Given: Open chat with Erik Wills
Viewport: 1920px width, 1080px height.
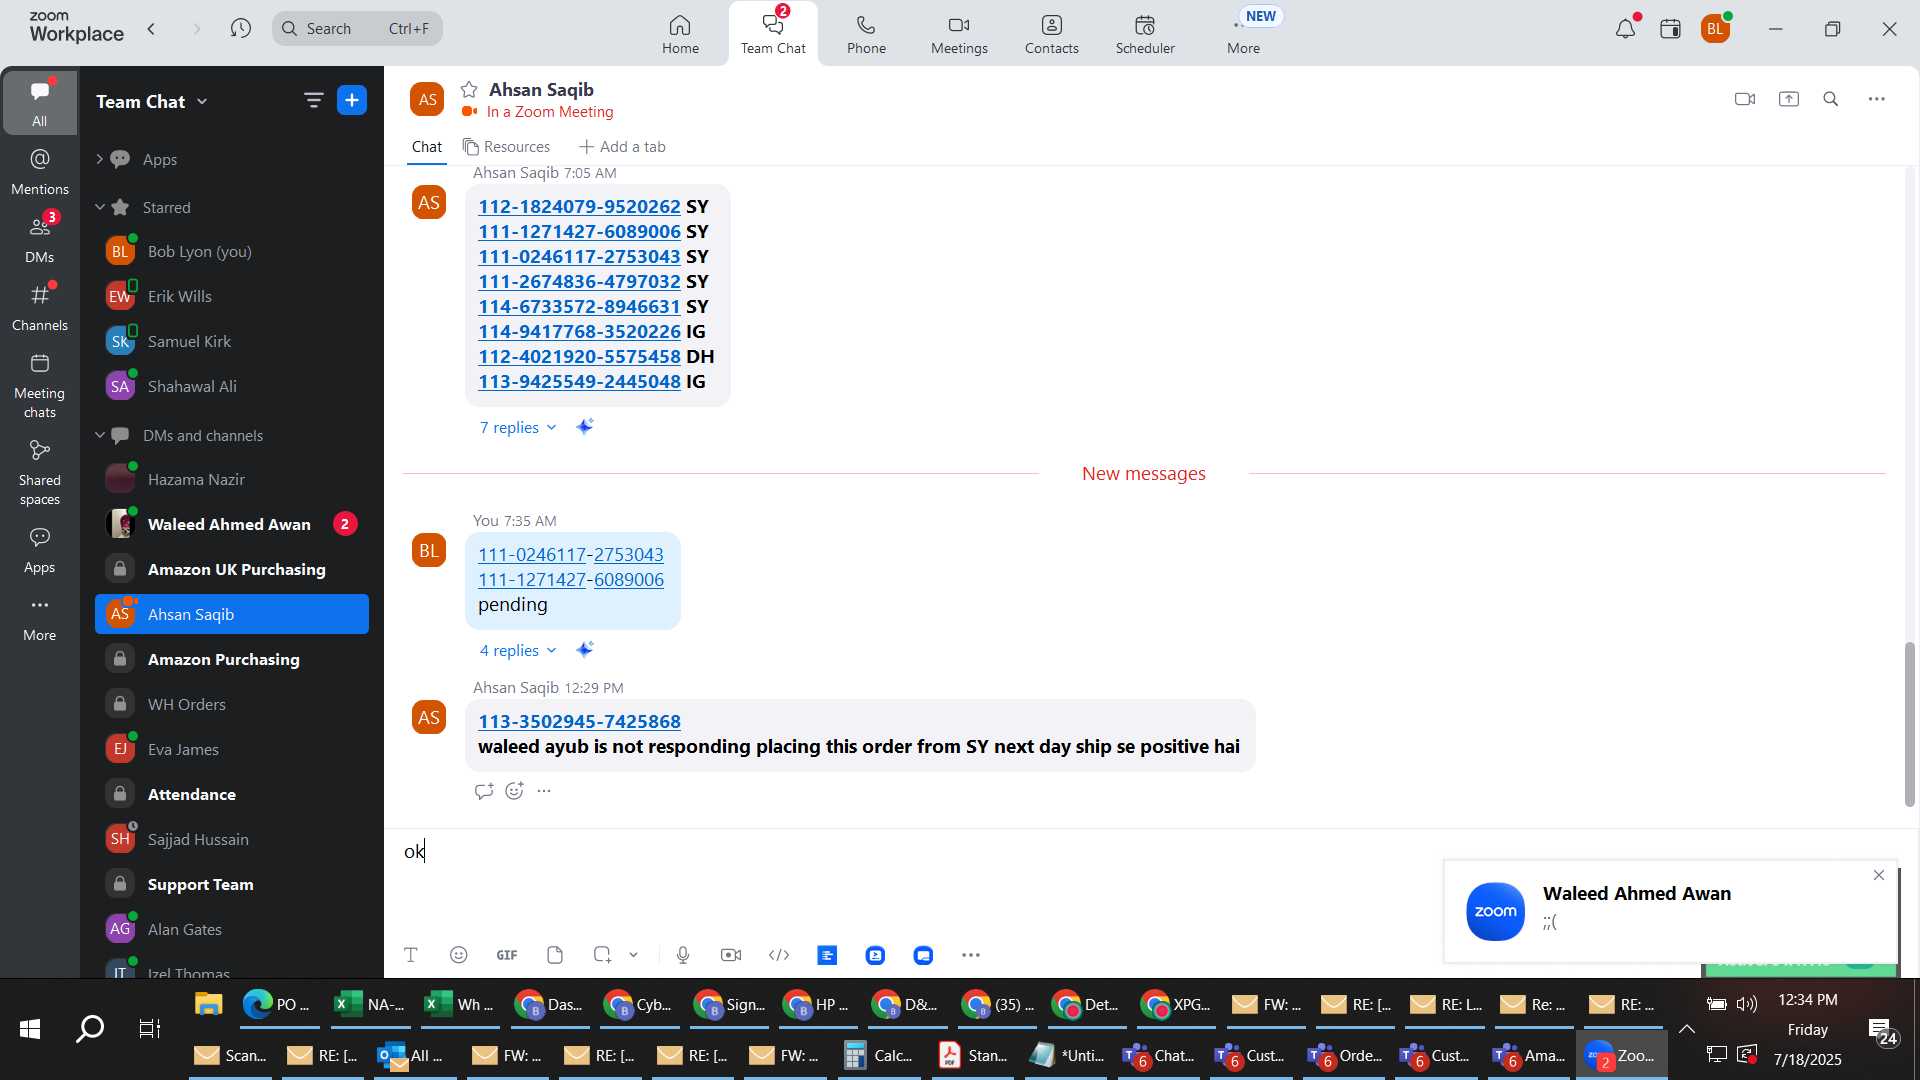Looking at the screenshot, I should [232, 296].
